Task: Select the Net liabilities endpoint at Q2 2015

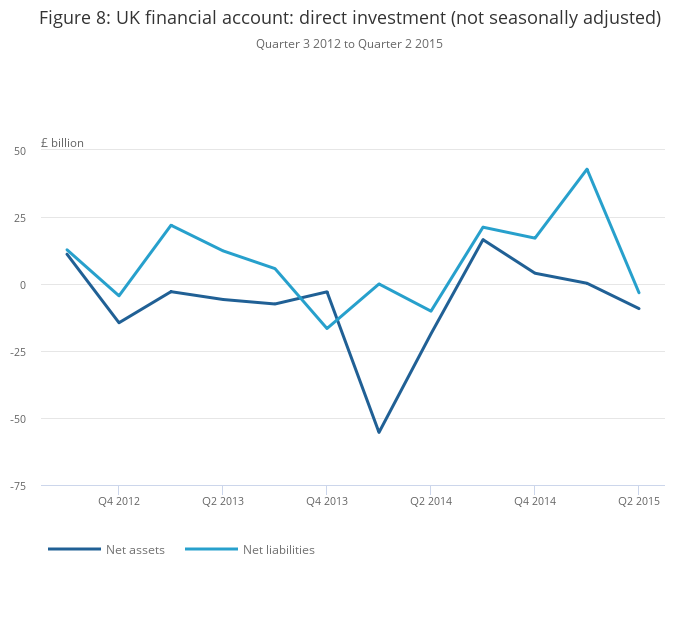Action: pos(639,293)
